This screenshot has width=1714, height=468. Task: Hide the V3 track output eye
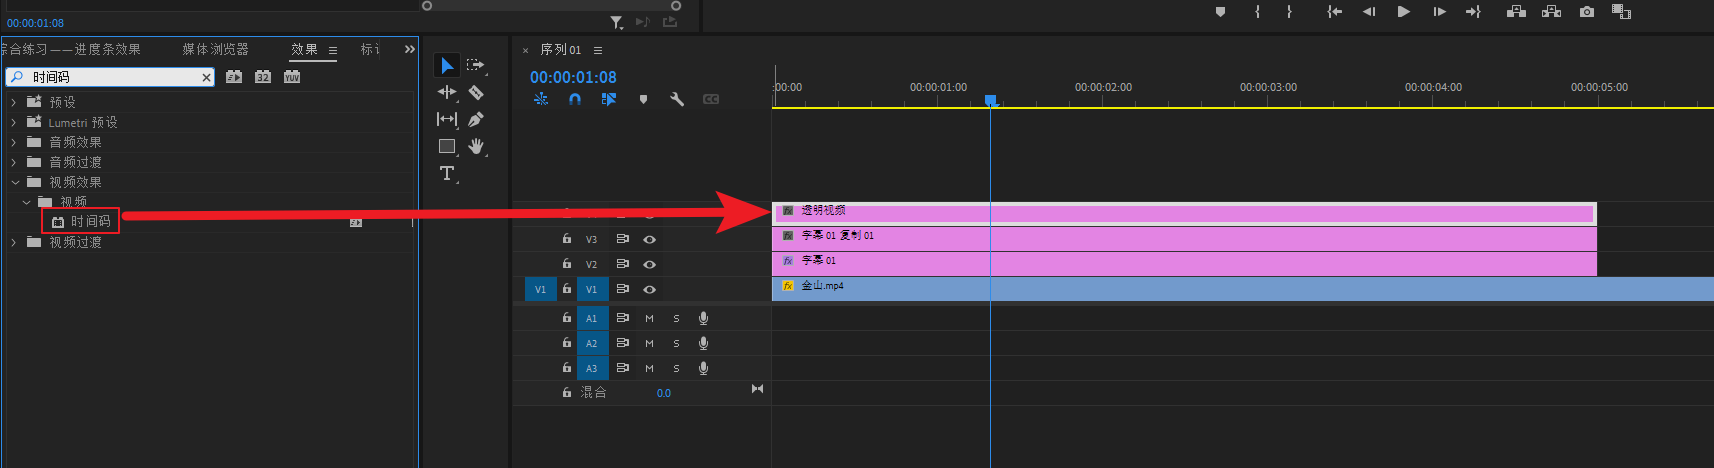point(649,240)
